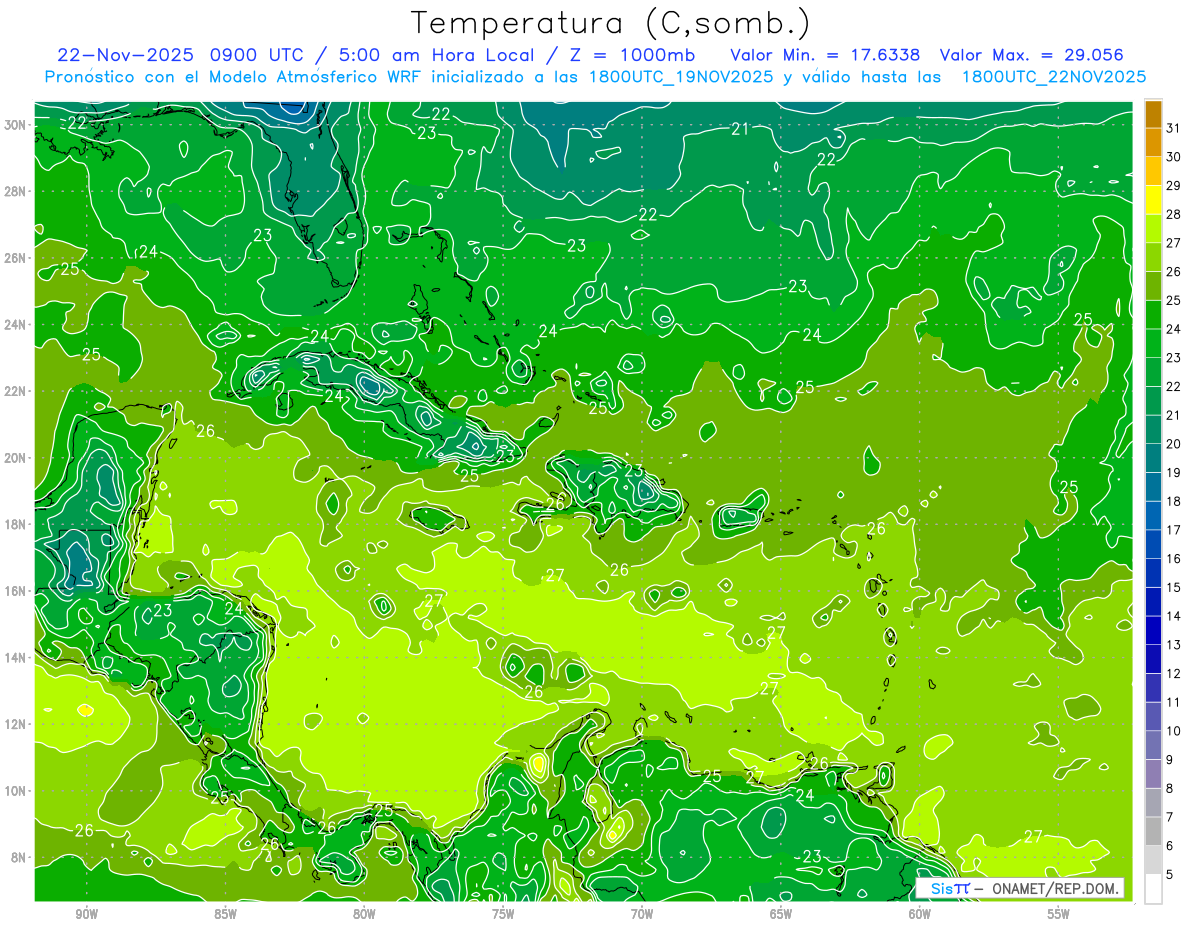Click the yellow color bar segment between 28 and 29
The width and height of the screenshot is (1200, 927).
(x=1153, y=199)
